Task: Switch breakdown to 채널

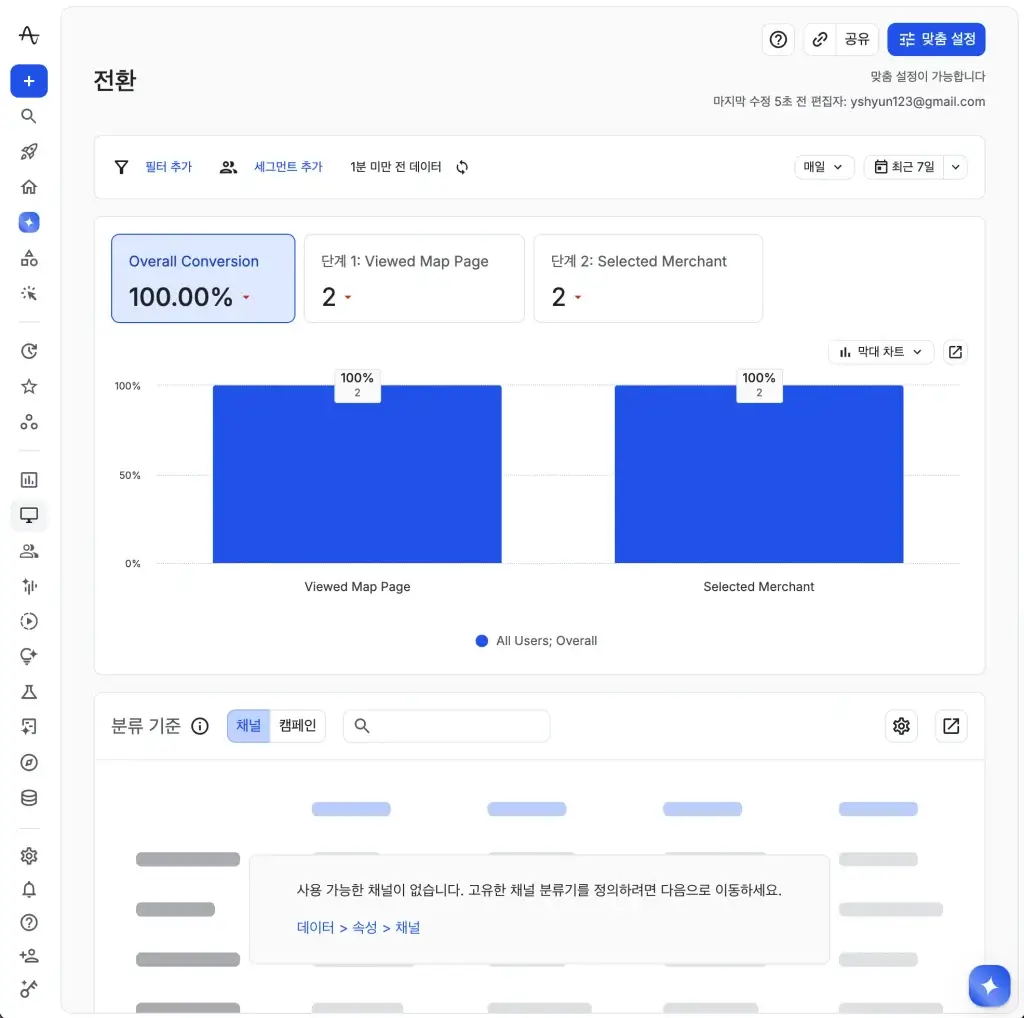Action: tap(248, 726)
